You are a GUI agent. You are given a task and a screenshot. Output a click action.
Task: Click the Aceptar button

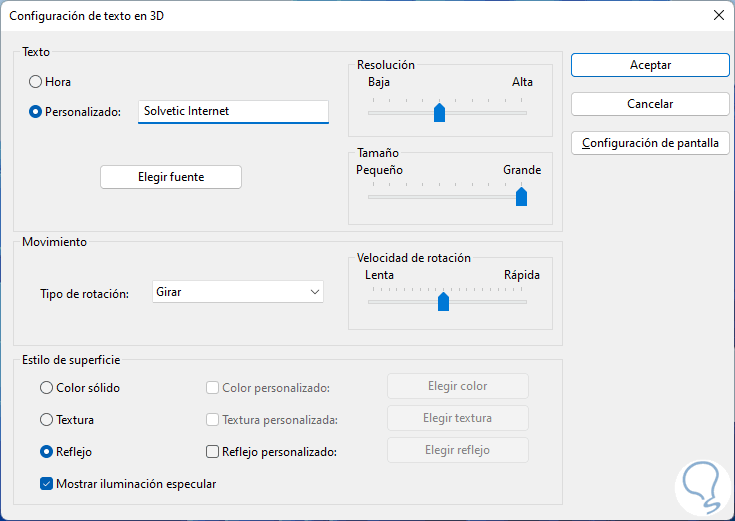650,65
